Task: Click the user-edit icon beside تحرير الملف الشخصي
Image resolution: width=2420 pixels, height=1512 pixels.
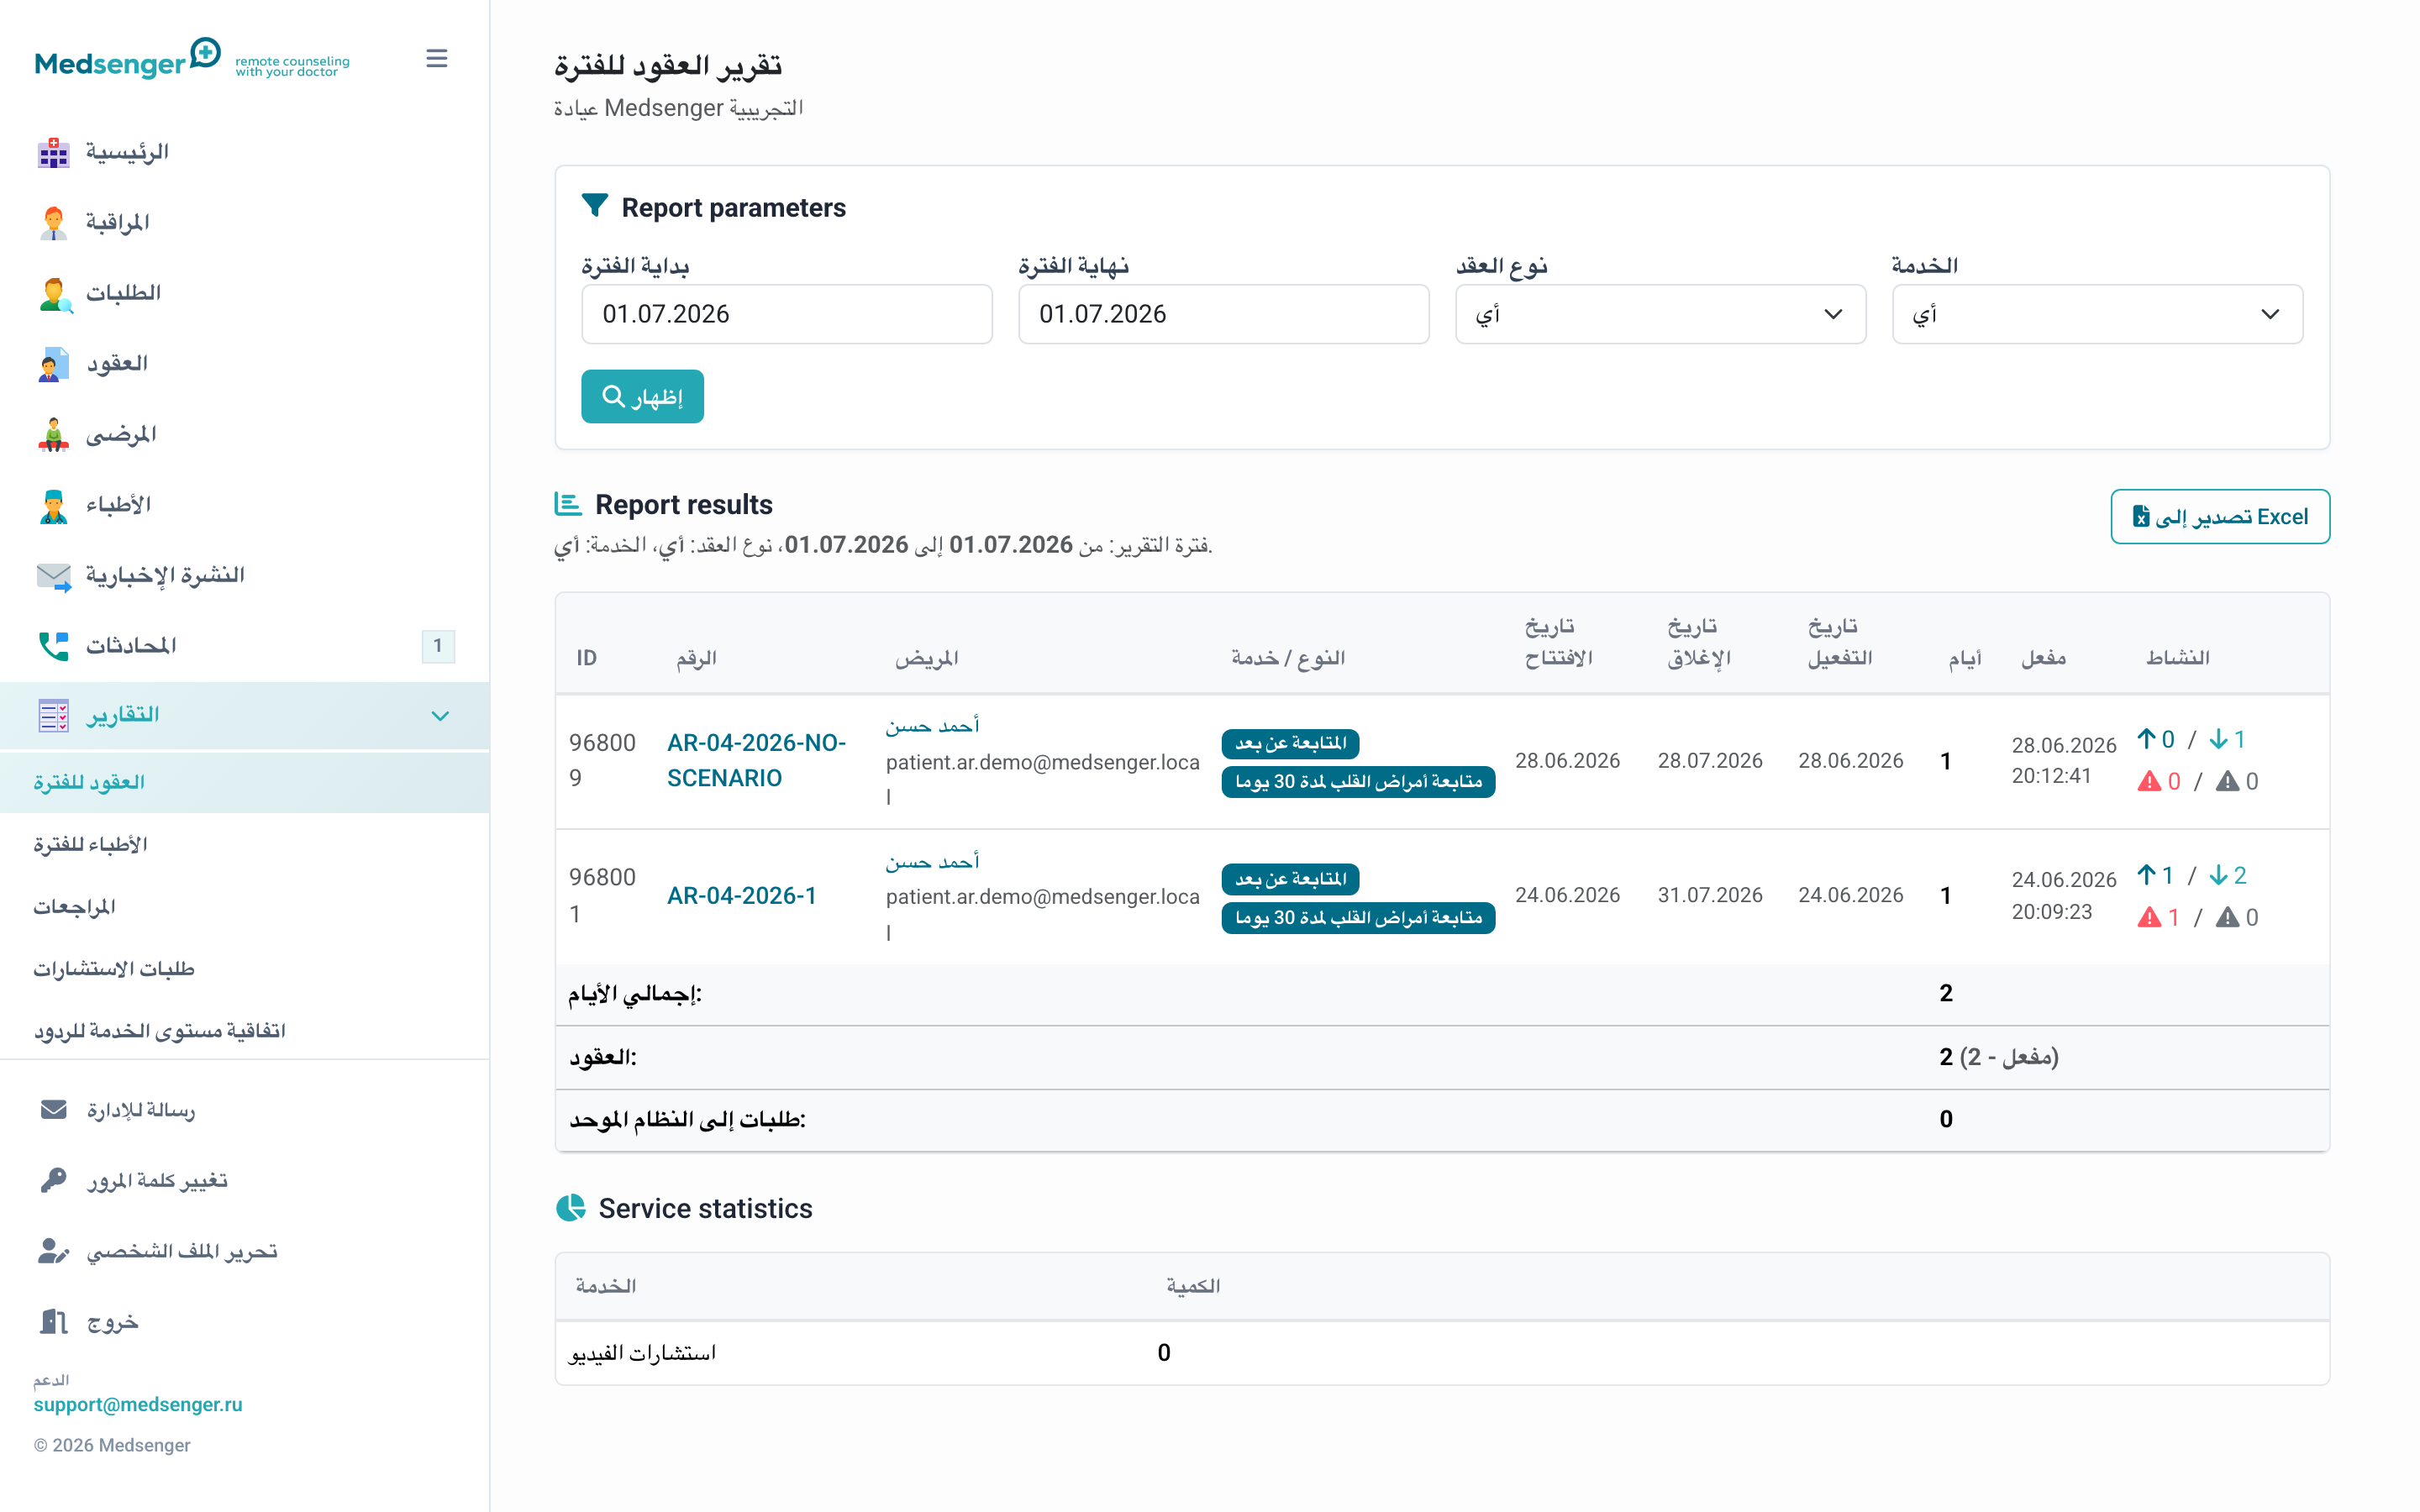Action: [x=54, y=1250]
